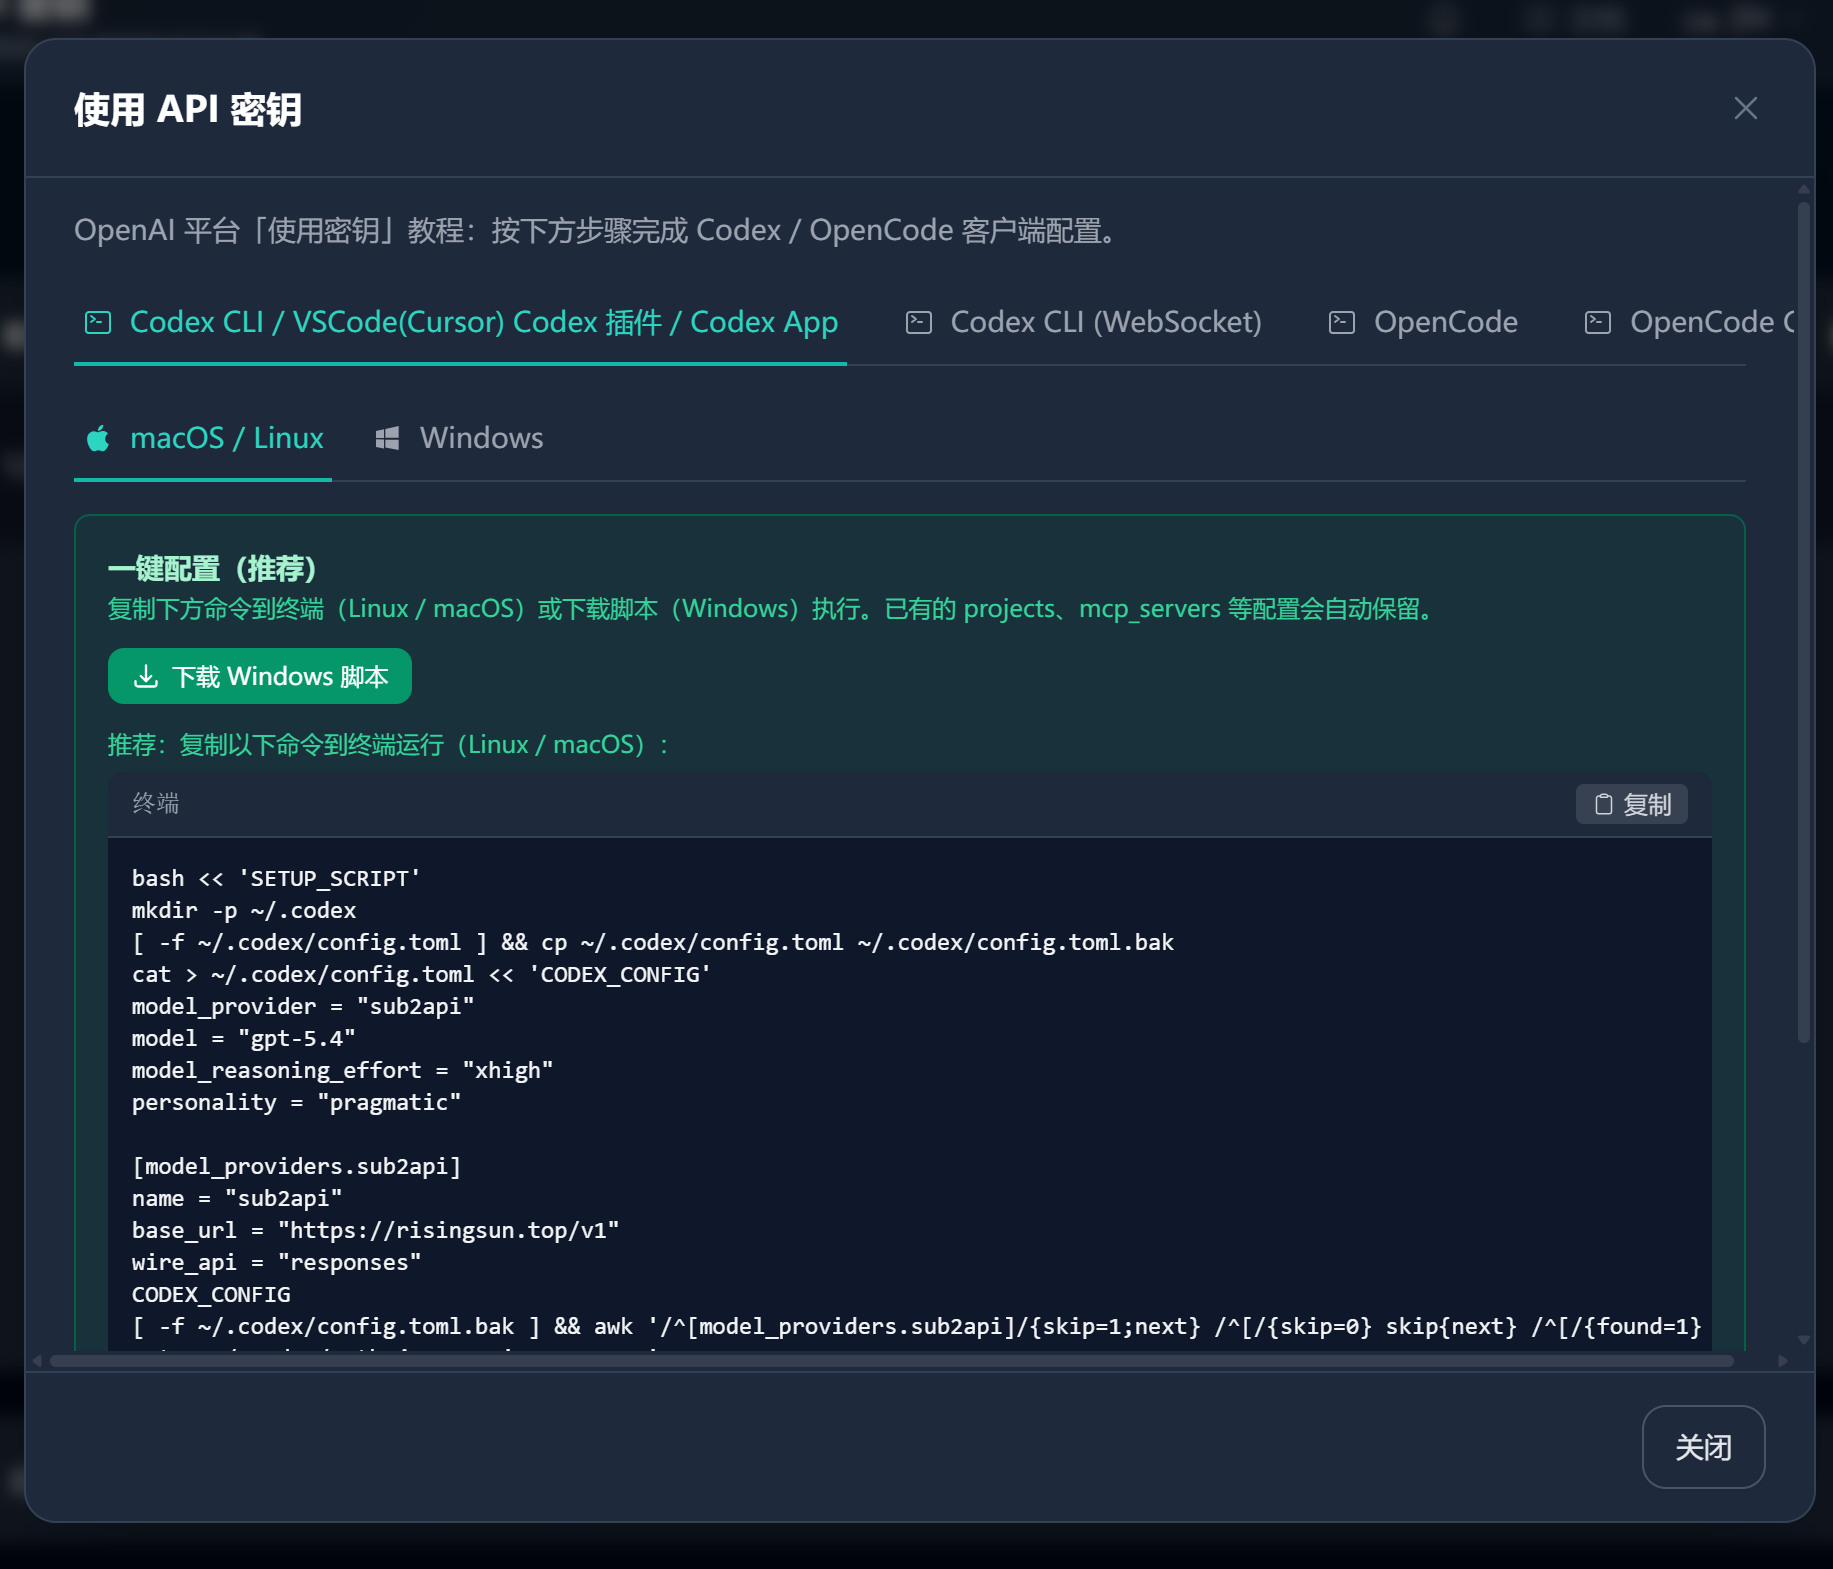Click the terminal icon beside Codex CLI (WebSocket)
Image resolution: width=1833 pixels, height=1569 pixels.
click(918, 322)
